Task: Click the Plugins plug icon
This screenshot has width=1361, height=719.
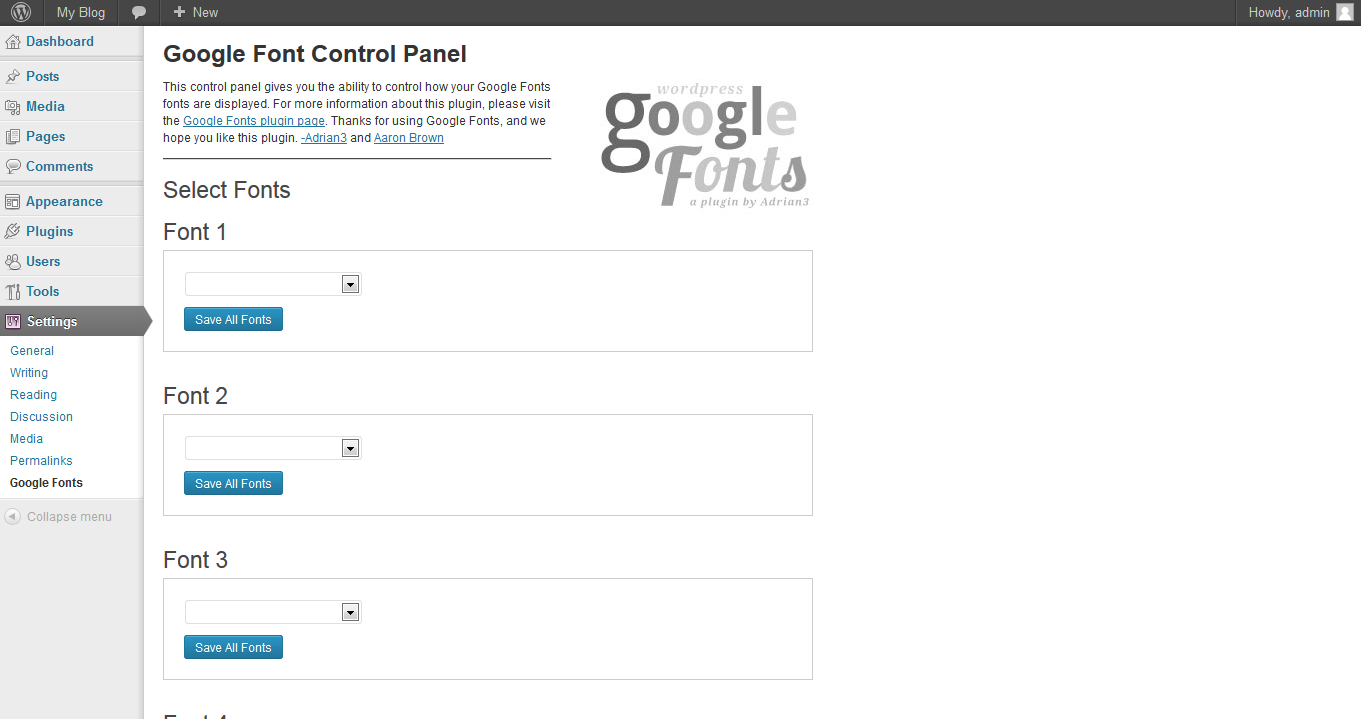Action: click(x=13, y=232)
